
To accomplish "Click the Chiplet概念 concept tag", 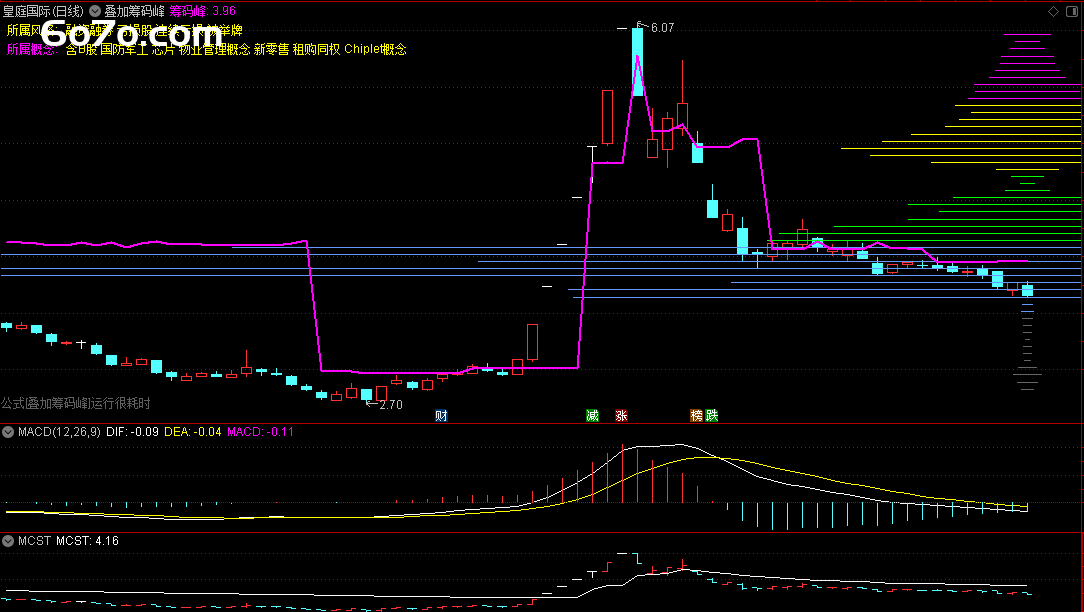I will tap(375, 49).
